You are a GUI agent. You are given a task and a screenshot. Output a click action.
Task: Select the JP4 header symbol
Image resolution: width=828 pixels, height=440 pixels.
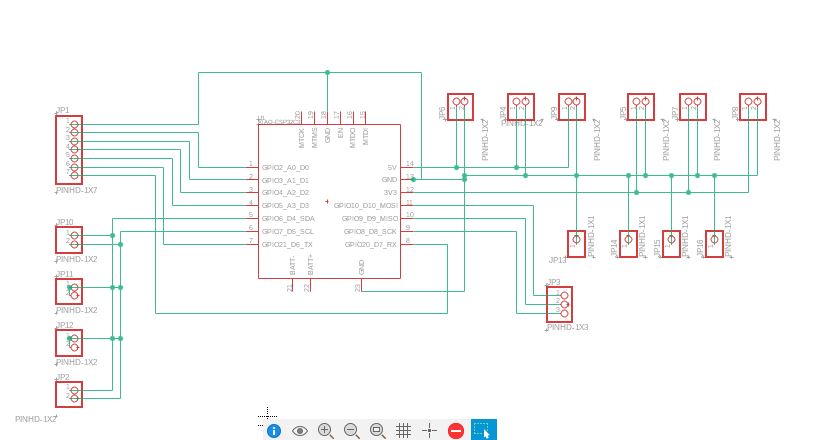[x=521, y=107]
